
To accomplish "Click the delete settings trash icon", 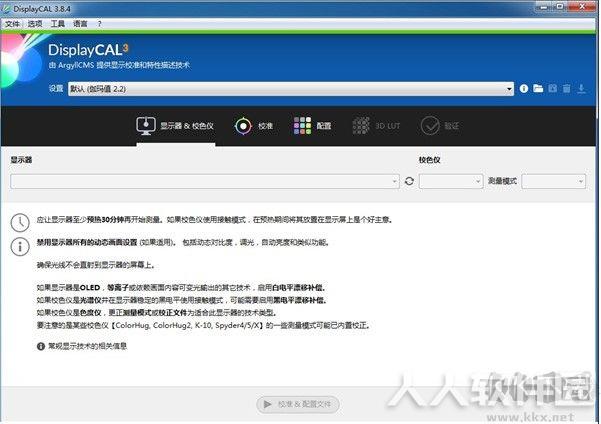I will tap(567, 89).
